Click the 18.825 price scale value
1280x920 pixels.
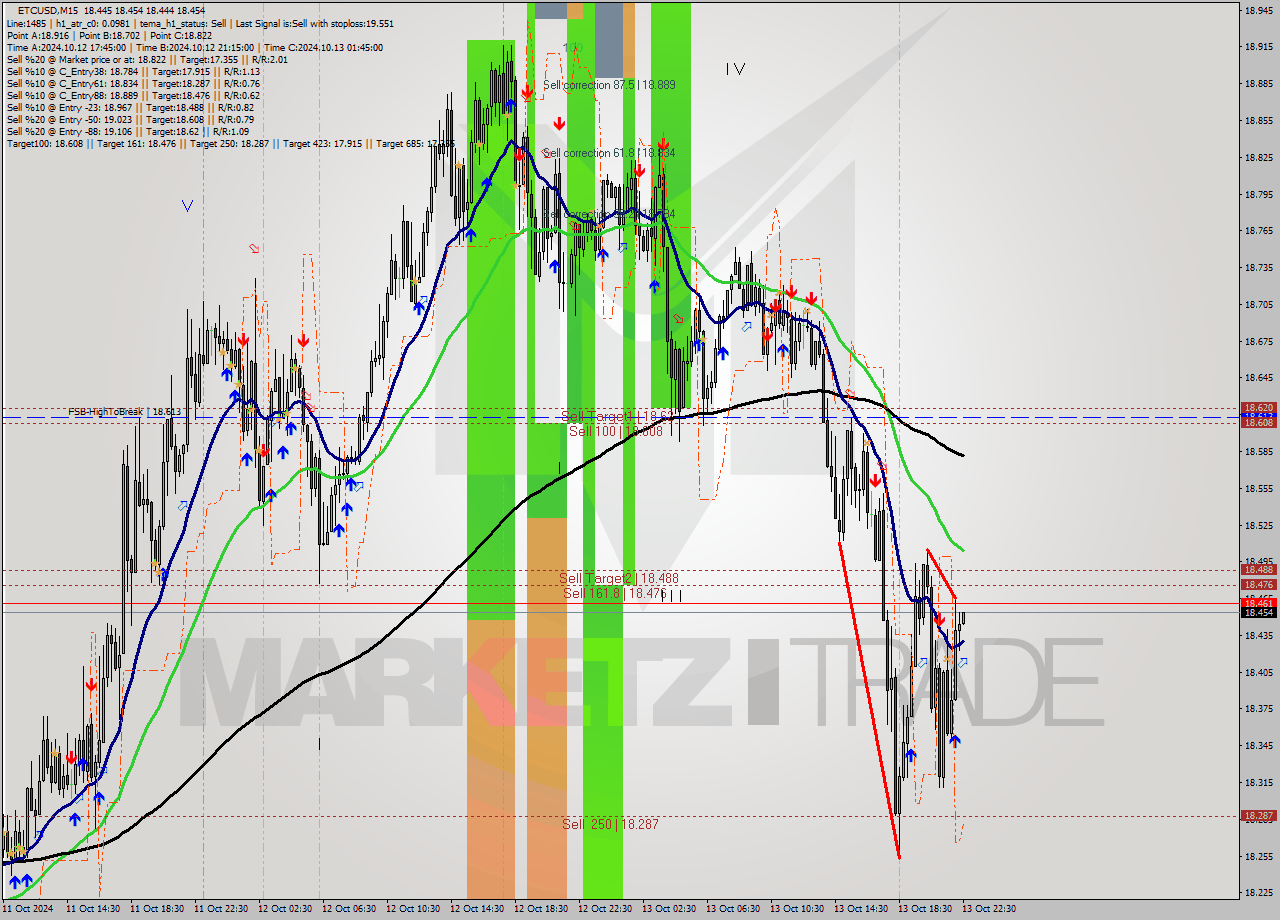(1259, 157)
